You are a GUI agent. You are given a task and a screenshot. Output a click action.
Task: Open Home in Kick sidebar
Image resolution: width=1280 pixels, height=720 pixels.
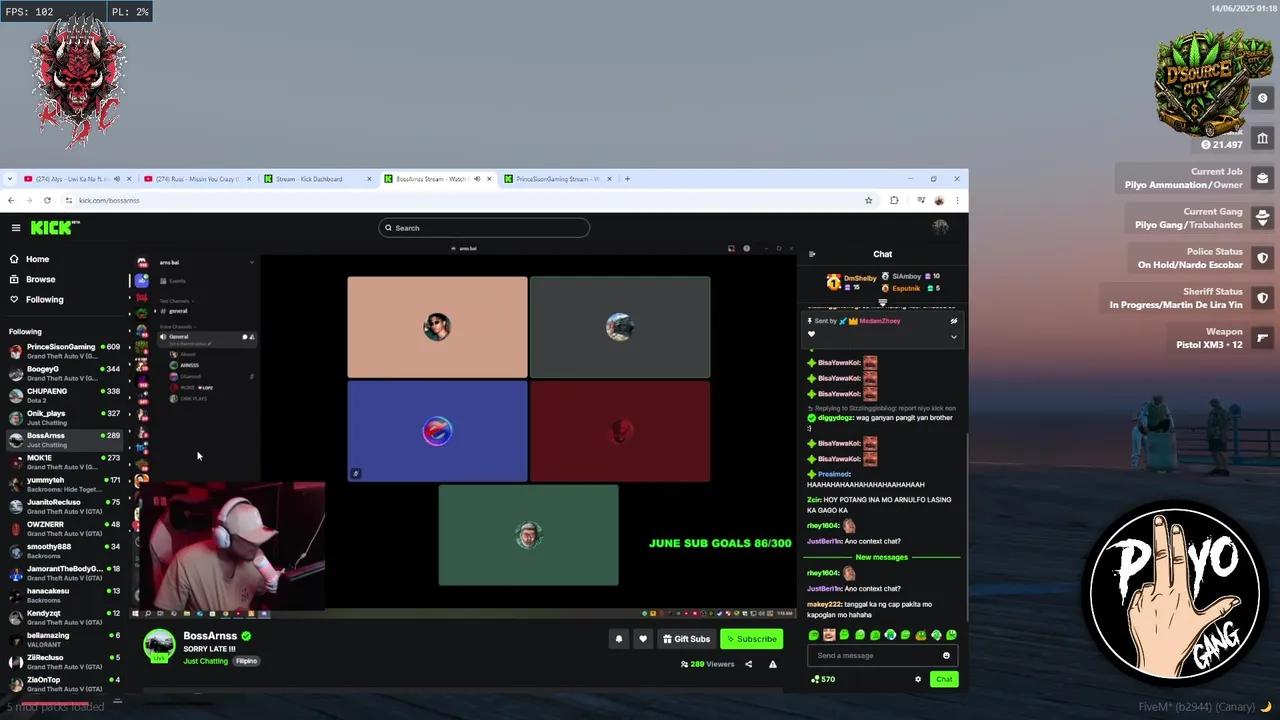[37, 259]
